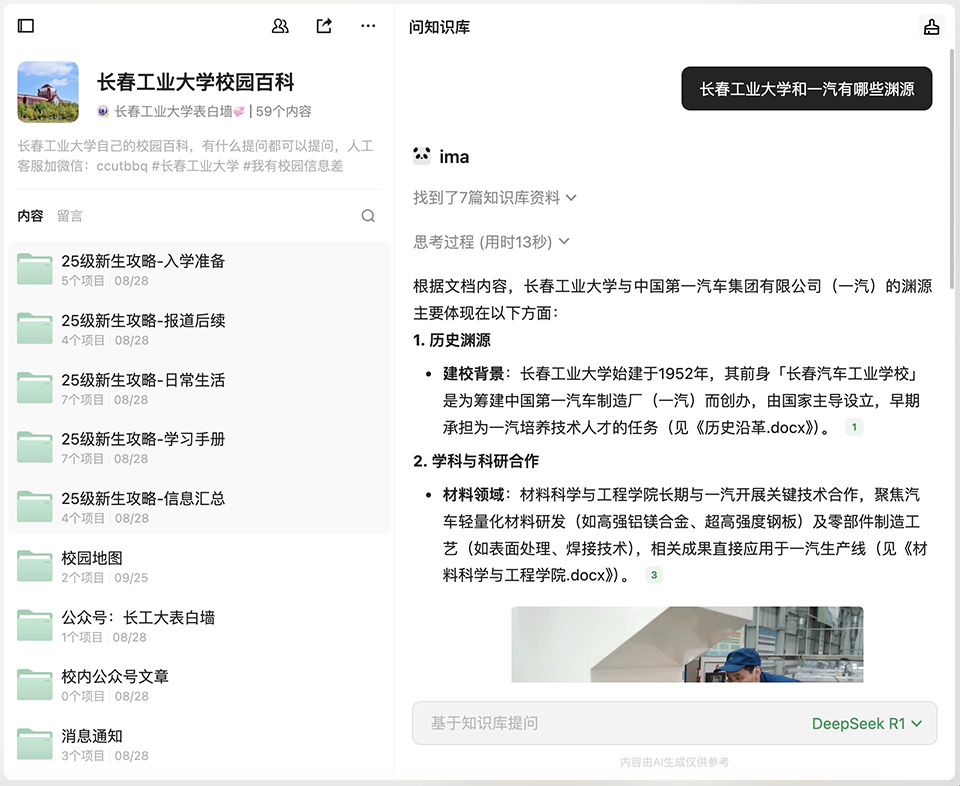
Task: Toggle the sidebar panel icon
Action: (x=26, y=26)
